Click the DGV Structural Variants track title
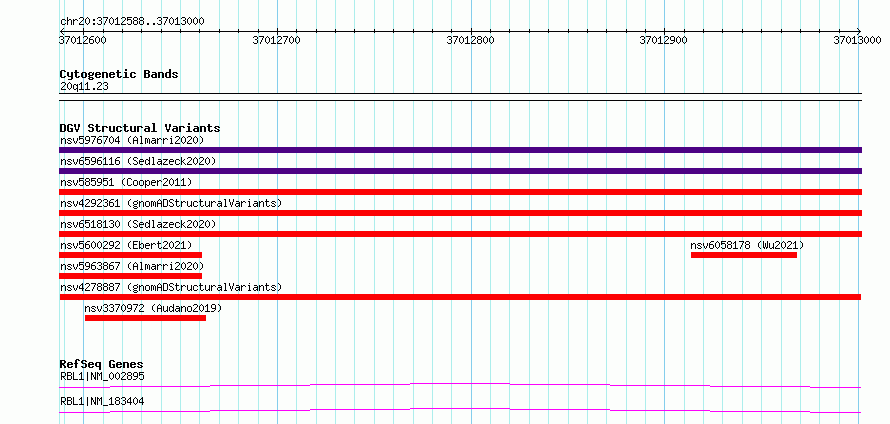This screenshot has height=424, width=890. pos(140,128)
